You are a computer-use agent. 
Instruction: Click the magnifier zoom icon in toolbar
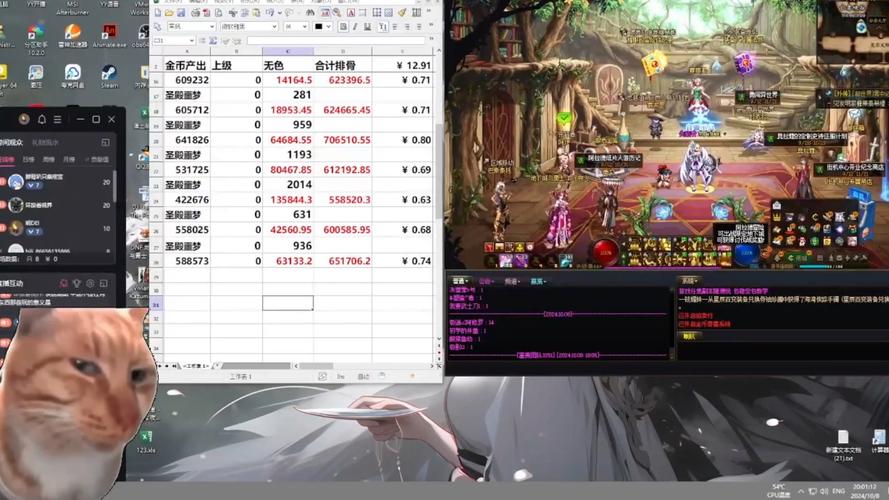[x=337, y=12]
